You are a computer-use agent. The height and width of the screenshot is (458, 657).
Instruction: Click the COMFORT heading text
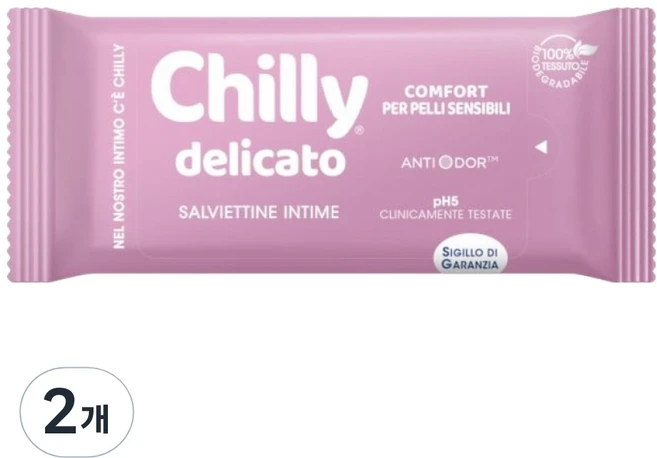pos(446,92)
